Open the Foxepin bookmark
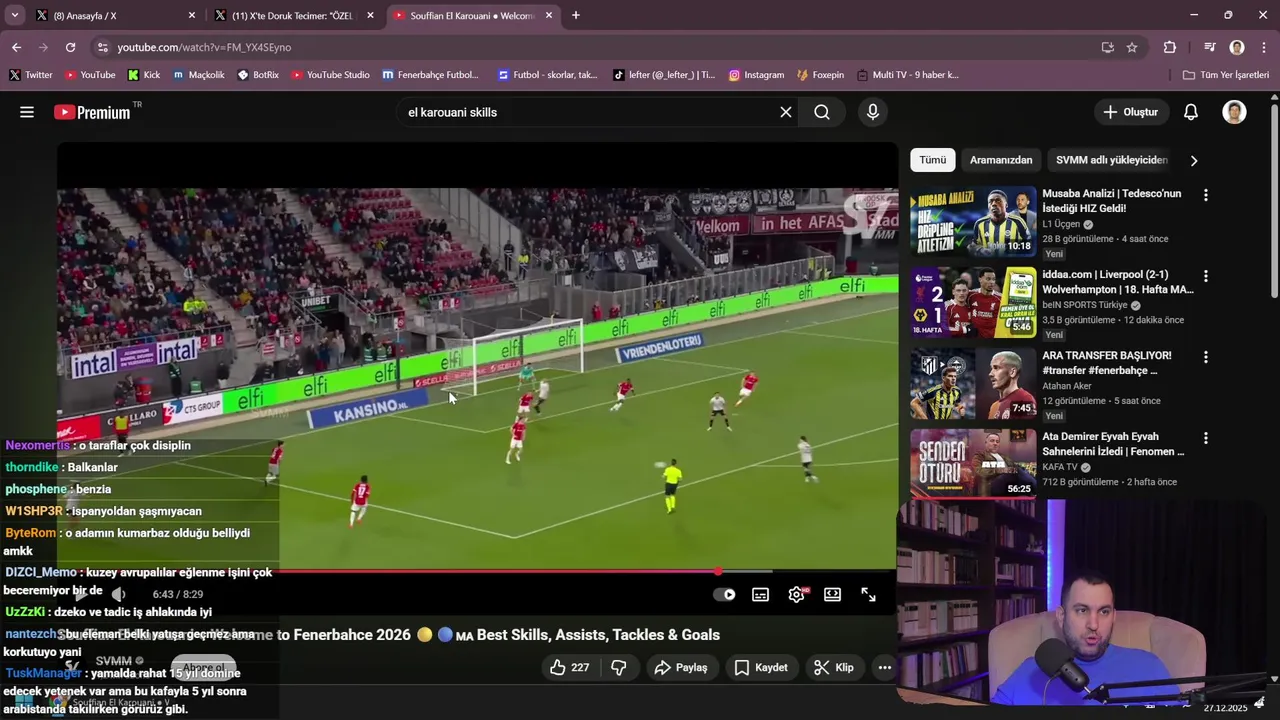Image resolution: width=1280 pixels, height=720 pixels. [x=820, y=75]
